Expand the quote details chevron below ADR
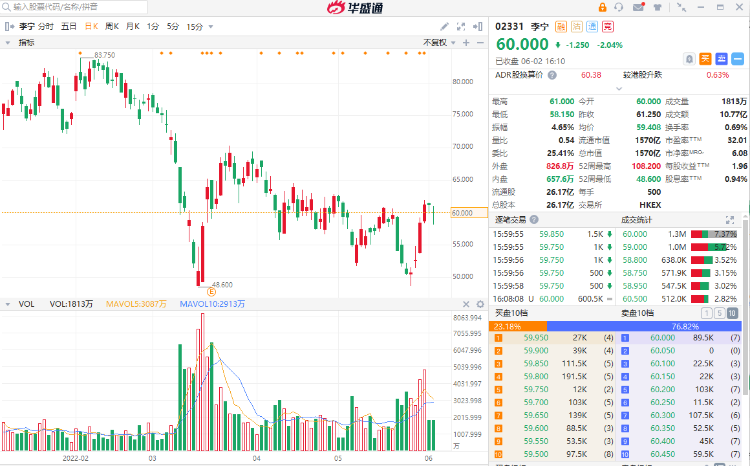The width and height of the screenshot is (750, 466). [x=618, y=88]
